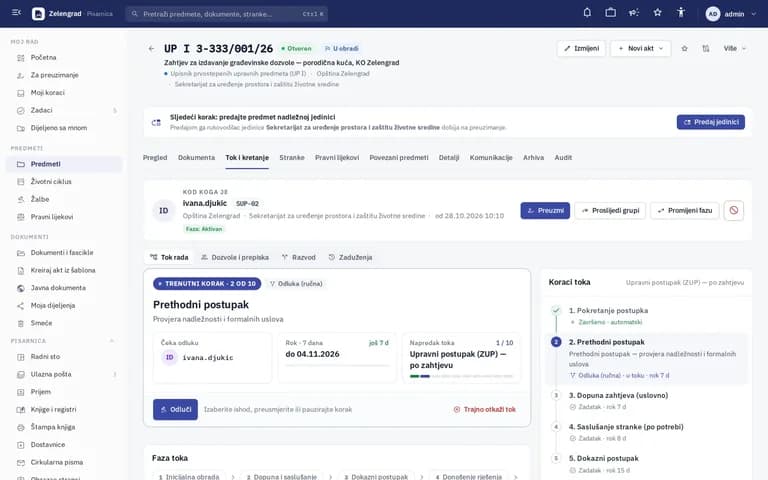The width and height of the screenshot is (768, 480).
Task: Star this case as favorite
Action: [x=684, y=48]
